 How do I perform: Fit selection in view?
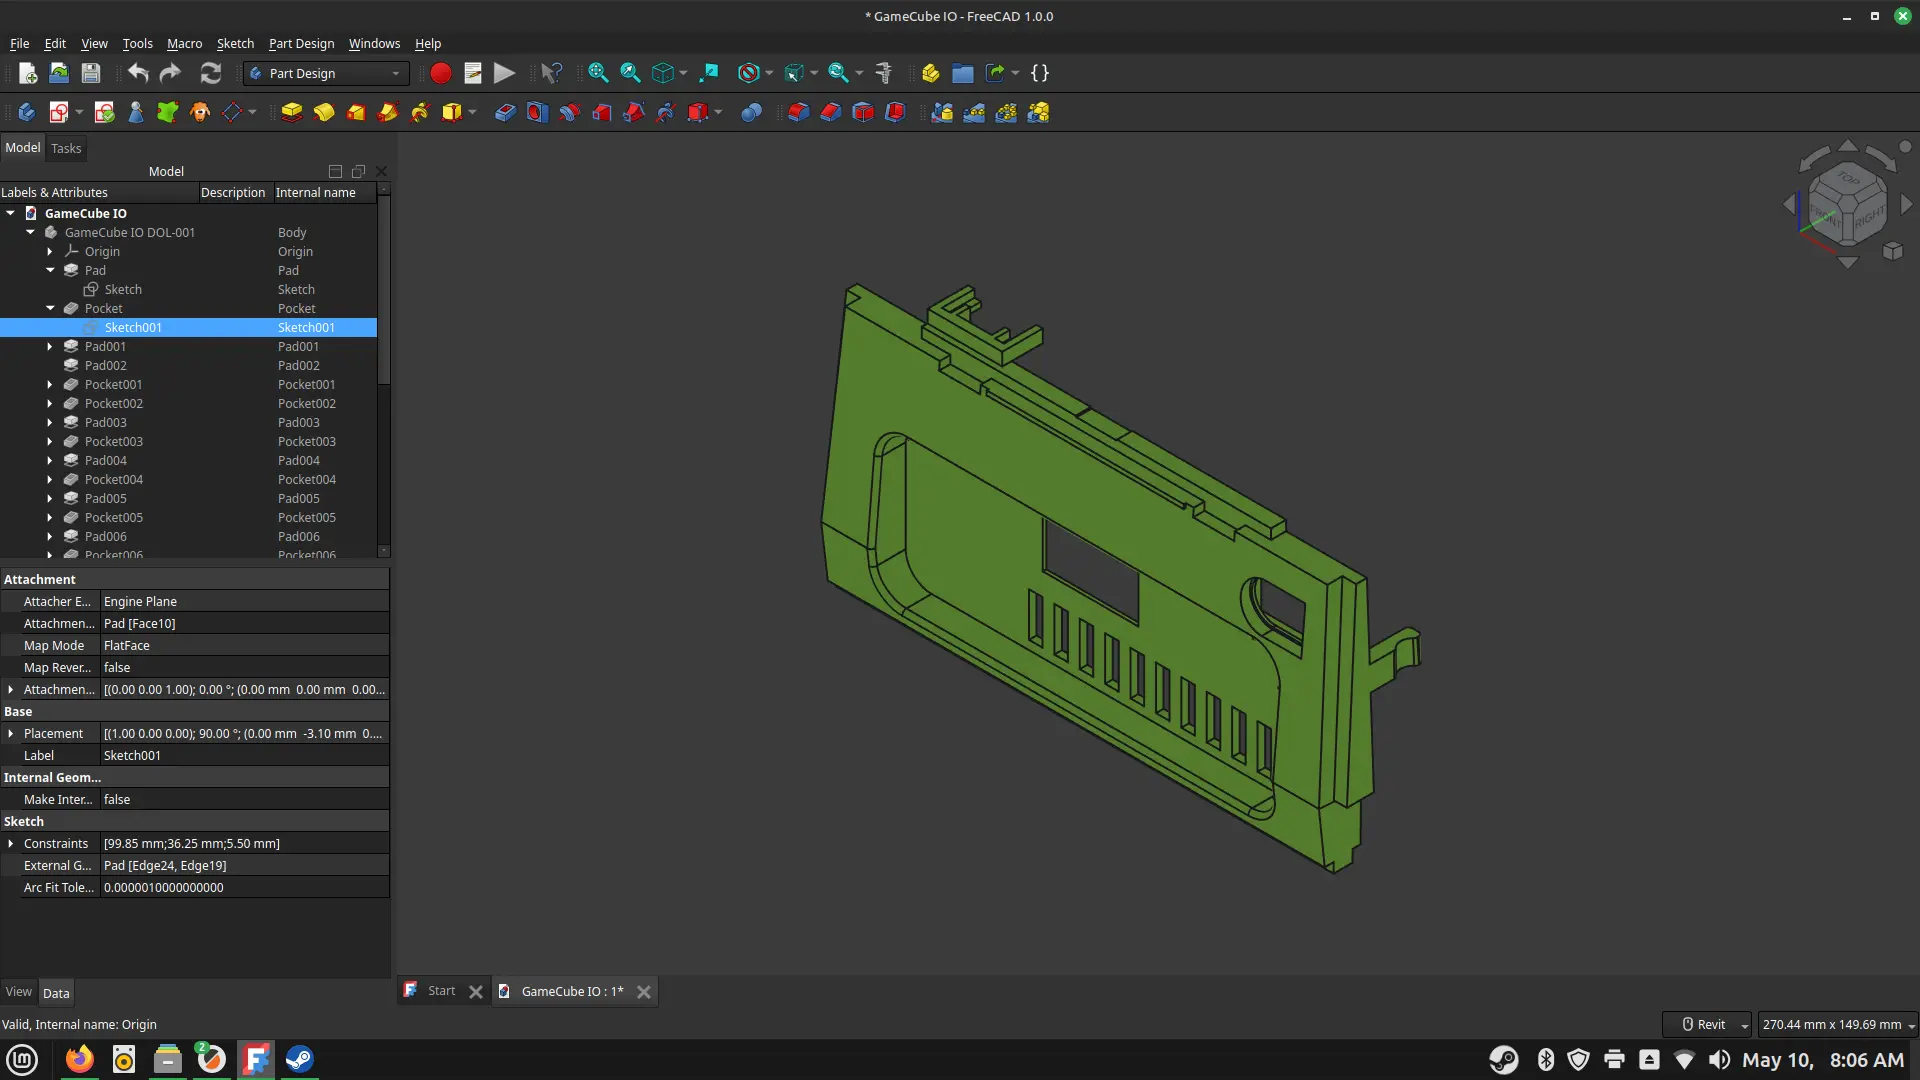pos(630,73)
